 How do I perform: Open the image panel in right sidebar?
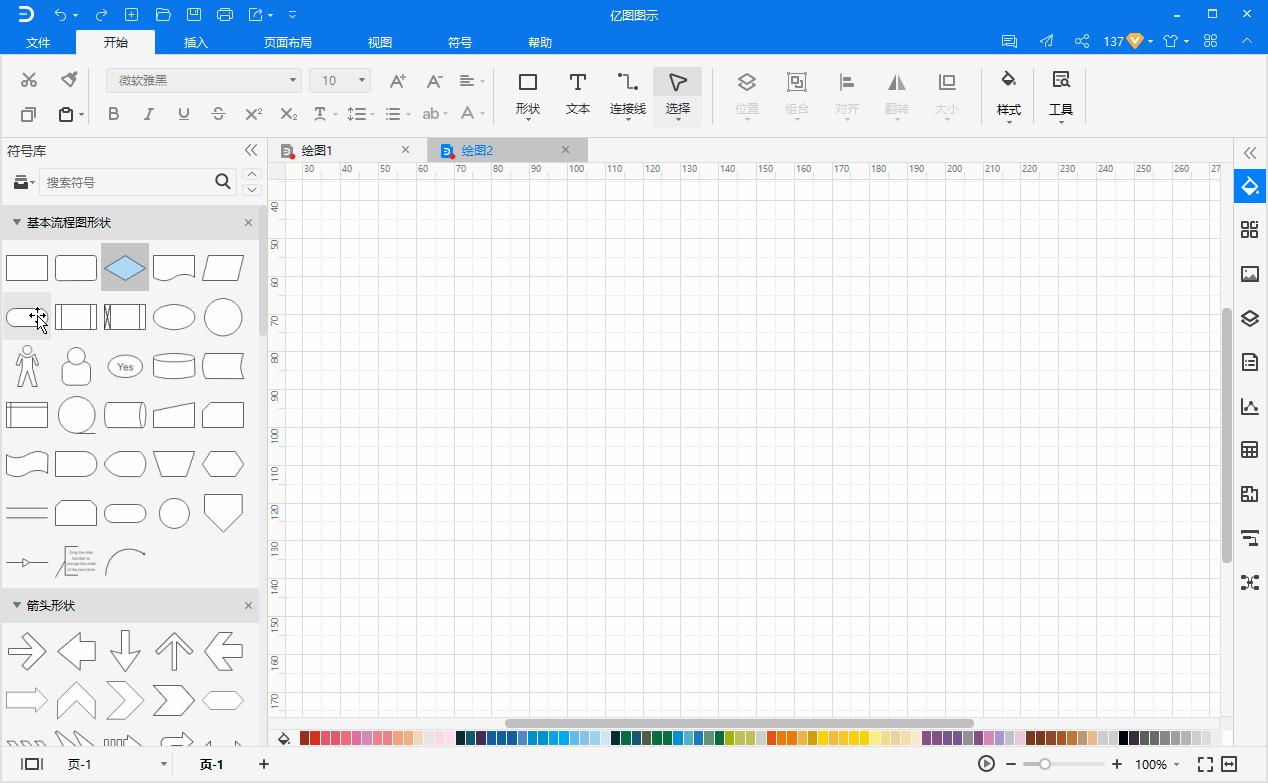click(x=1249, y=274)
